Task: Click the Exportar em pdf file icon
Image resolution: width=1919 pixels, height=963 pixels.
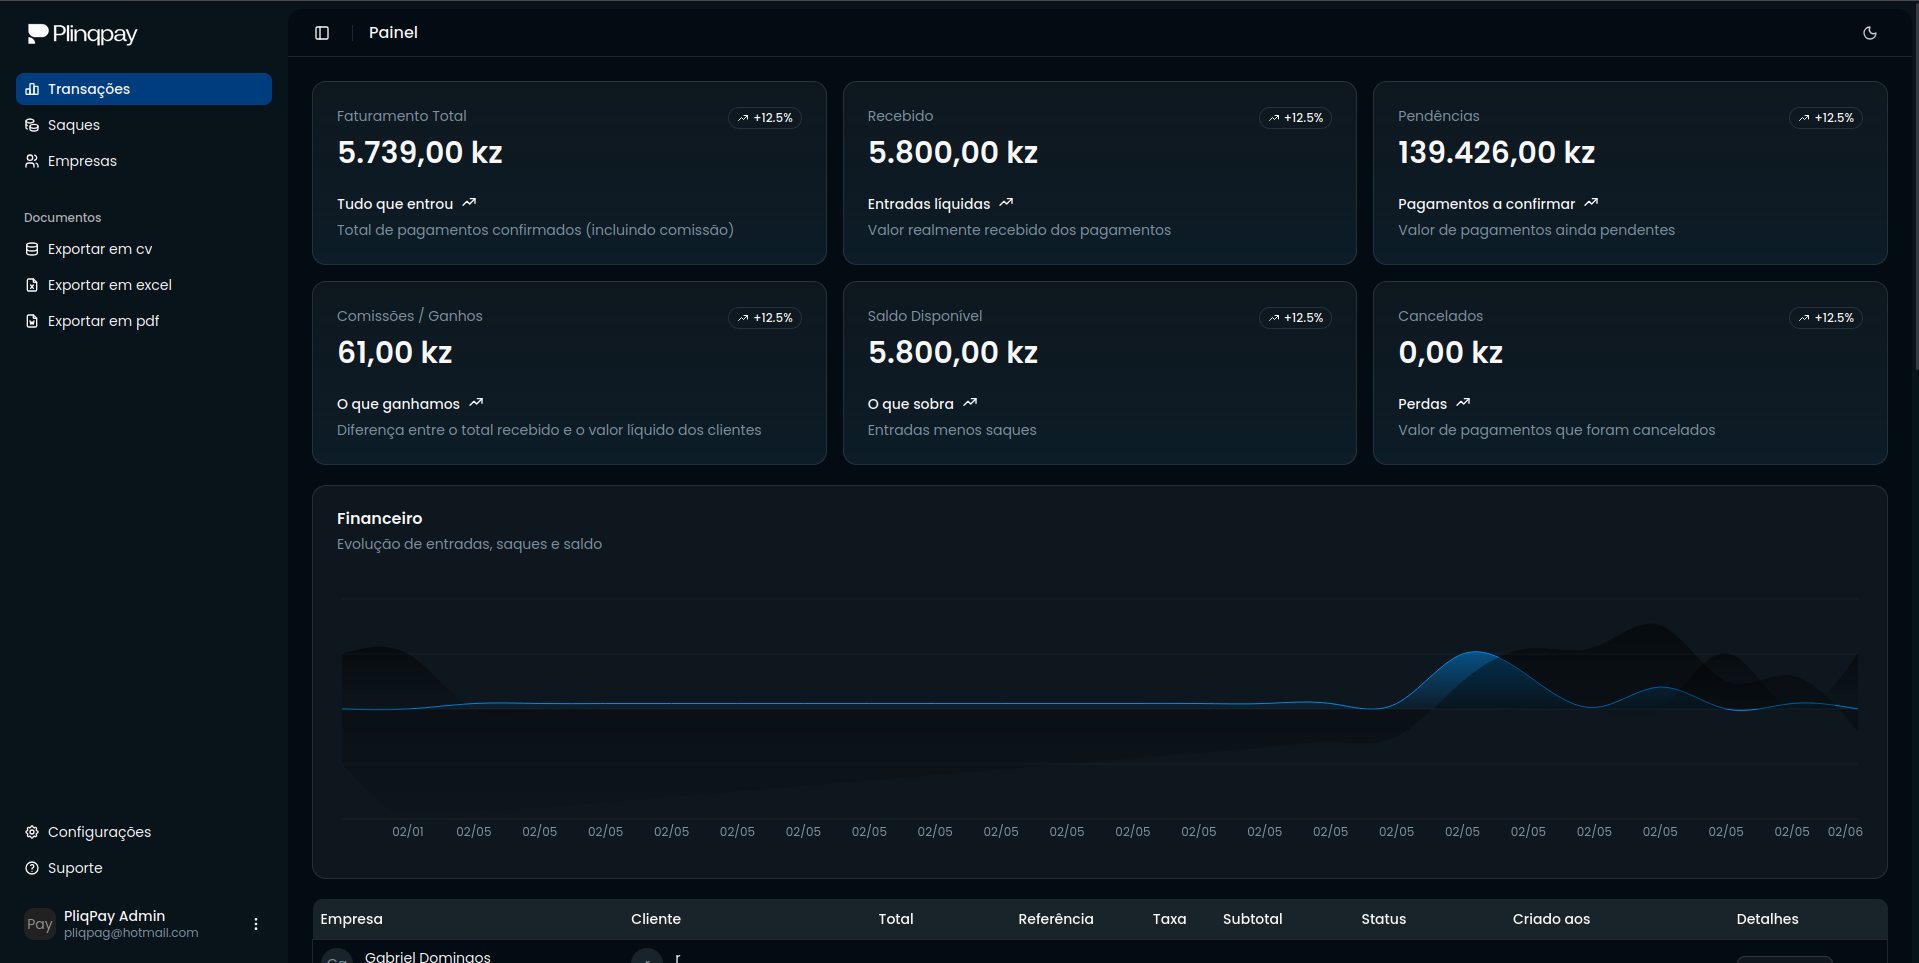Action: pyautogui.click(x=32, y=321)
